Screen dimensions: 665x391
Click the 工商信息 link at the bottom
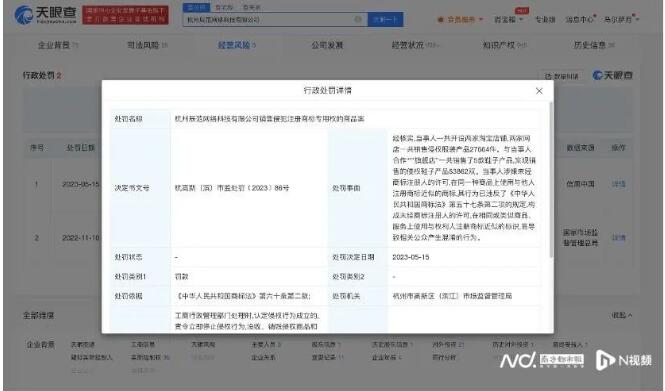(x=142, y=345)
